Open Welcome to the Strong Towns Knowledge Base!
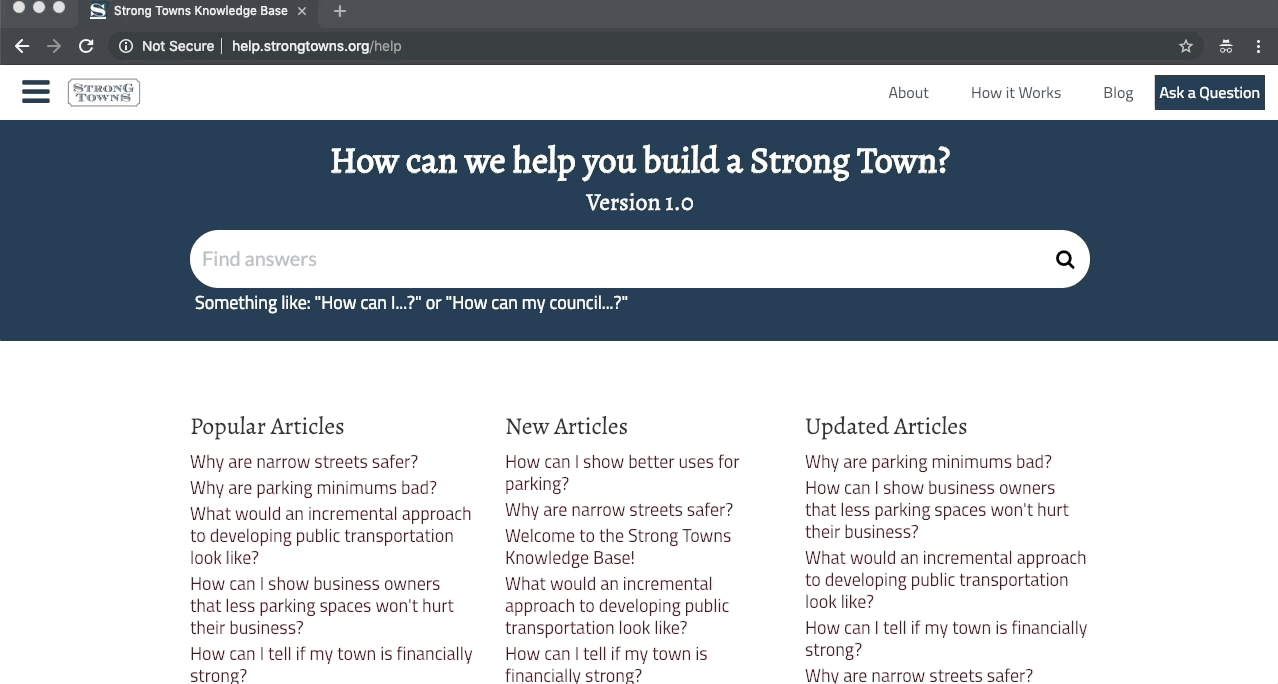This screenshot has width=1278, height=684. click(x=618, y=546)
